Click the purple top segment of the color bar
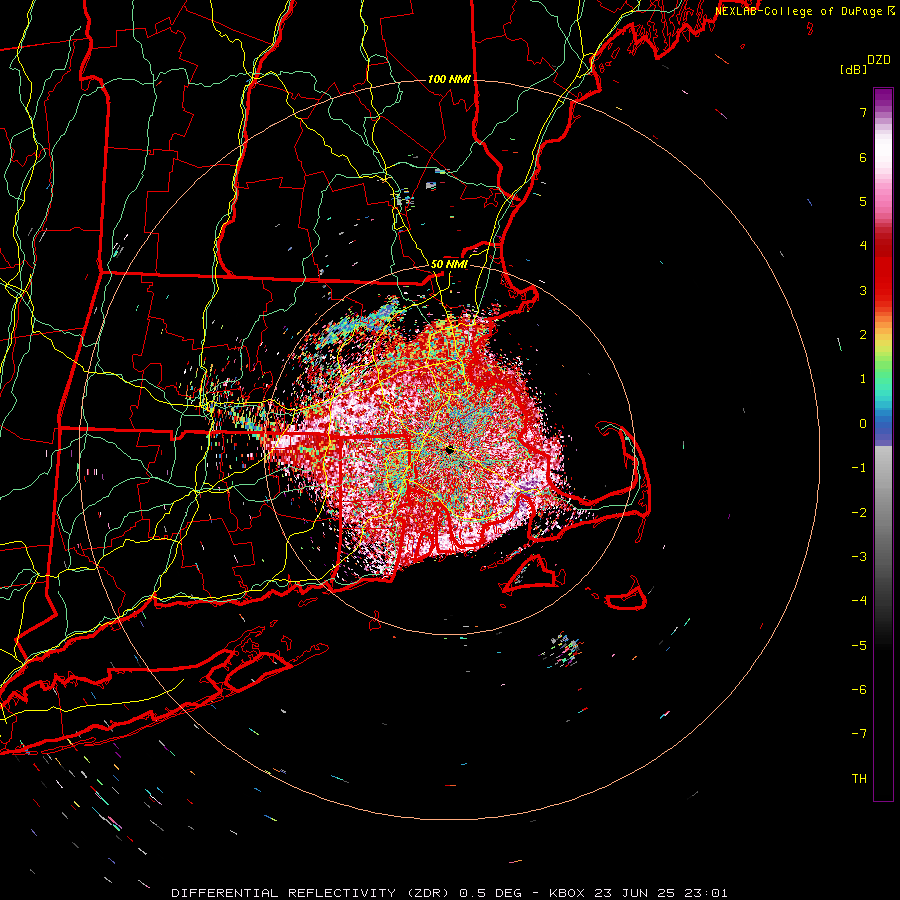This screenshot has height=900, width=900. (883, 99)
